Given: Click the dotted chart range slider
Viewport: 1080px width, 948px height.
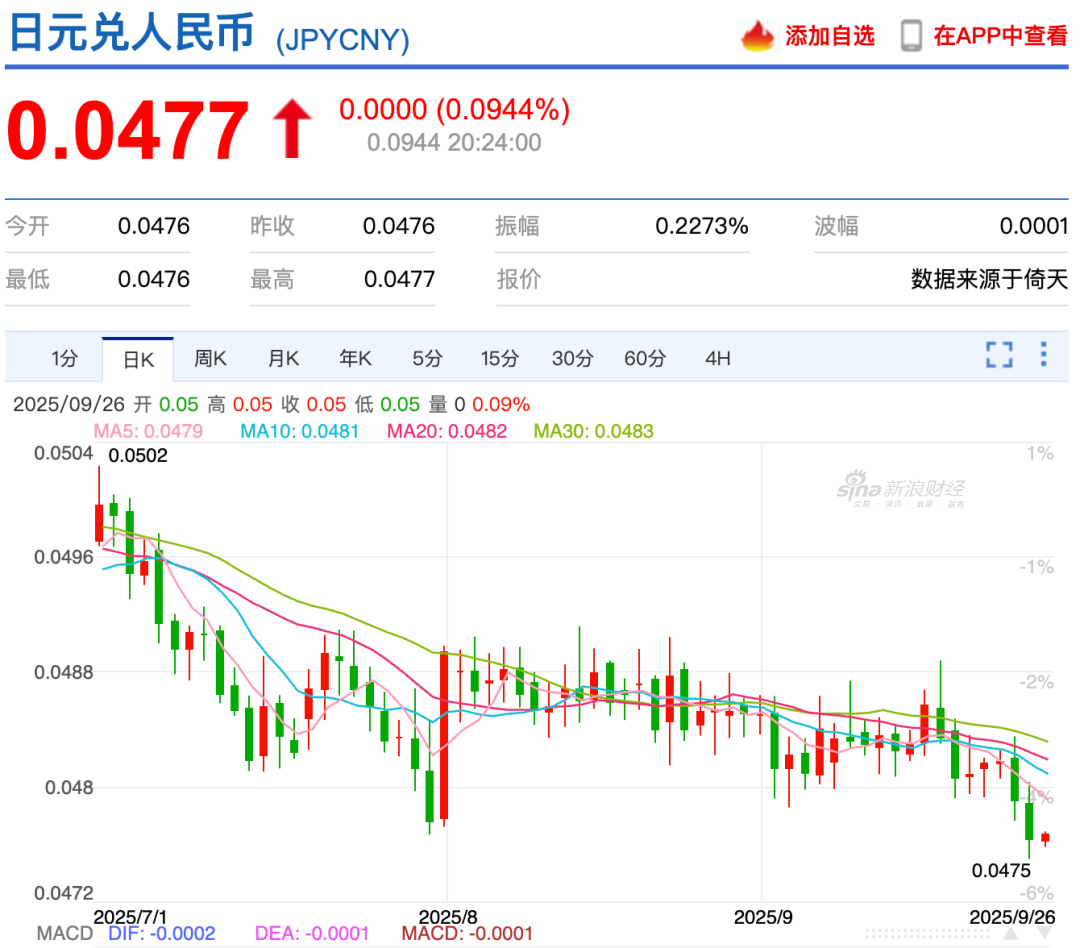Looking at the screenshot, I should click(927, 934).
